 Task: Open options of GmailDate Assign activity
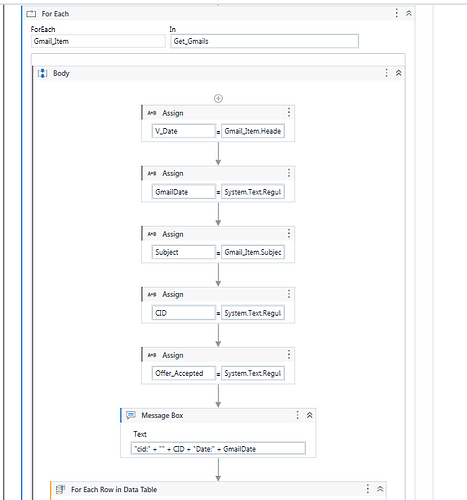coord(289,173)
